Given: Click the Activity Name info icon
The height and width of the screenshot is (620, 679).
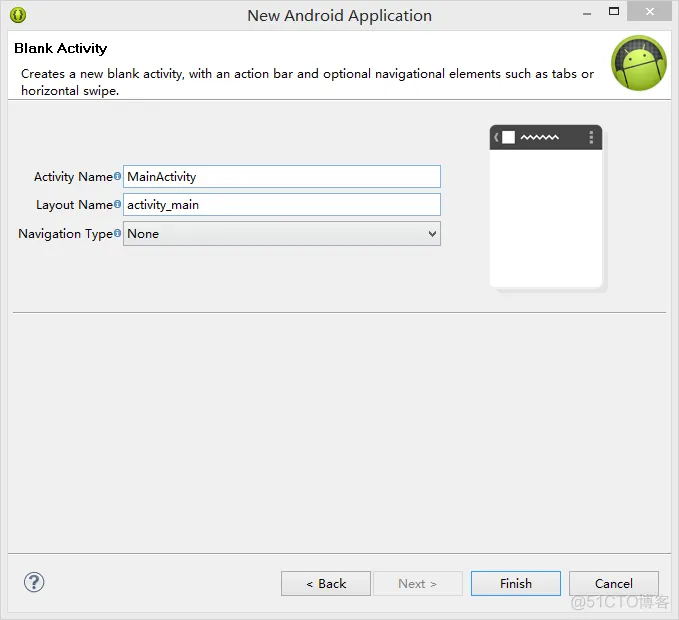Looking at the screenshot, I should point(117,176).
